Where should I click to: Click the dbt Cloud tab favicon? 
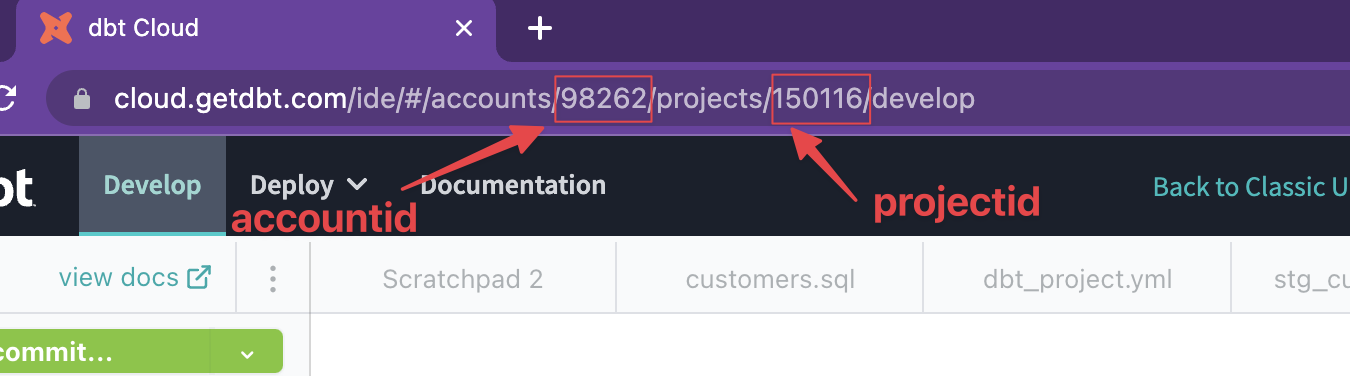pos(56,28)
